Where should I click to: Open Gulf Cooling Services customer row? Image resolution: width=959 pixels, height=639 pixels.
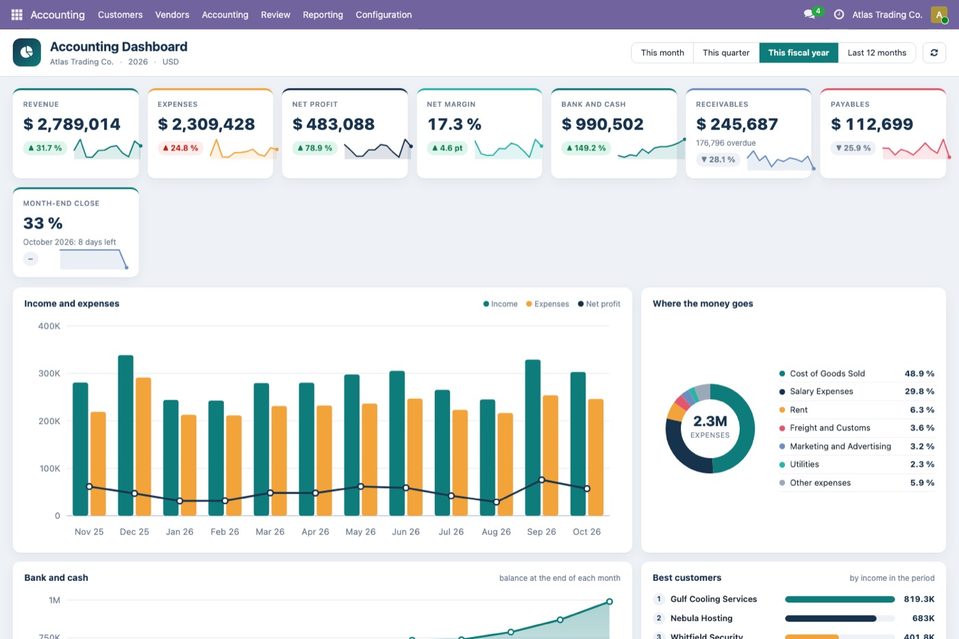tap(793, 599)
